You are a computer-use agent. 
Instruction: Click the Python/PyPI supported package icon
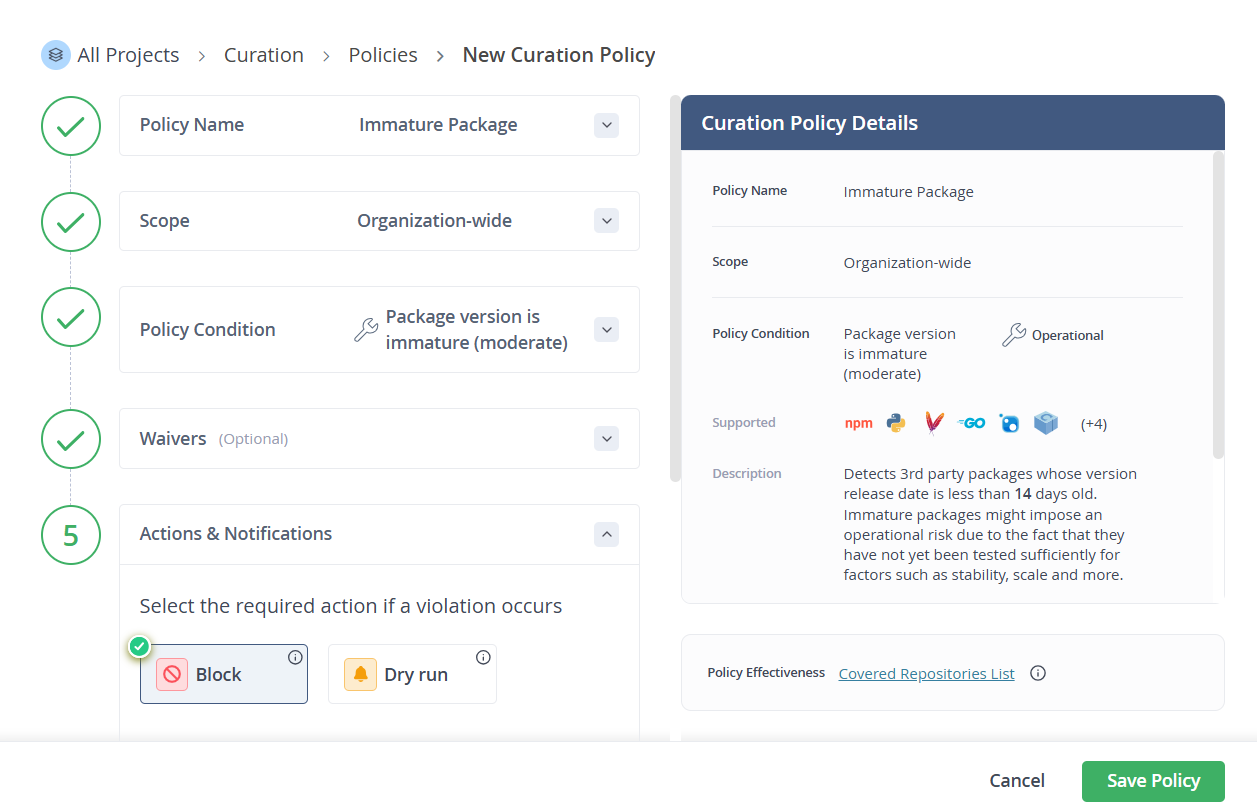[895, 423]
